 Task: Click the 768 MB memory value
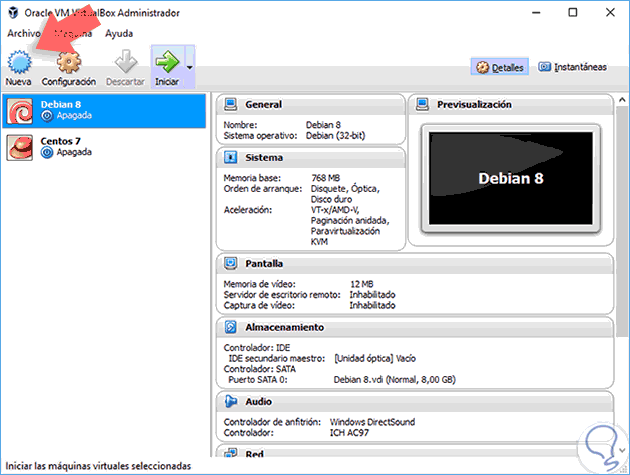click(325, 178)
